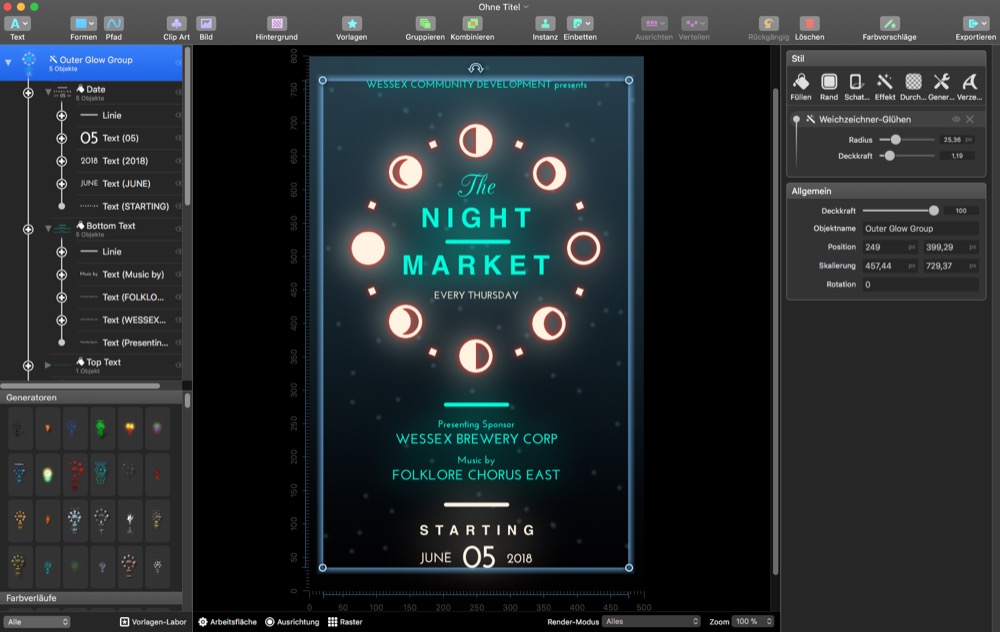
Task: Open the Vorlagen-Labor
Action: [x=153, y=622]
